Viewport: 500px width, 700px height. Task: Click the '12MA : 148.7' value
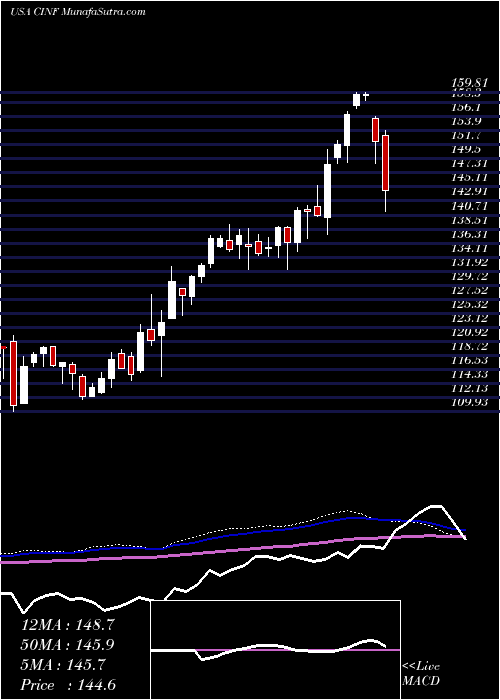[x=67, y=625]
